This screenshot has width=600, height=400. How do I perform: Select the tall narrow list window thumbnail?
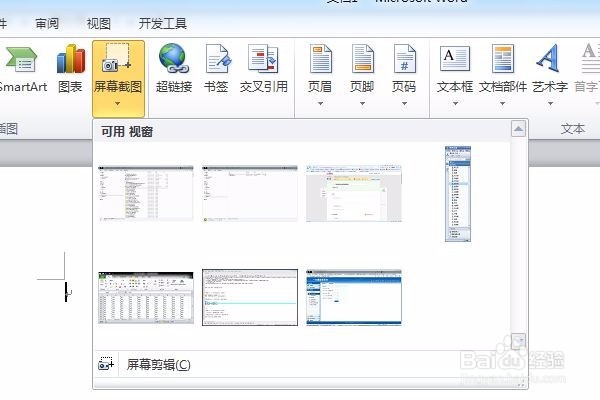click(x=458, y=194)
